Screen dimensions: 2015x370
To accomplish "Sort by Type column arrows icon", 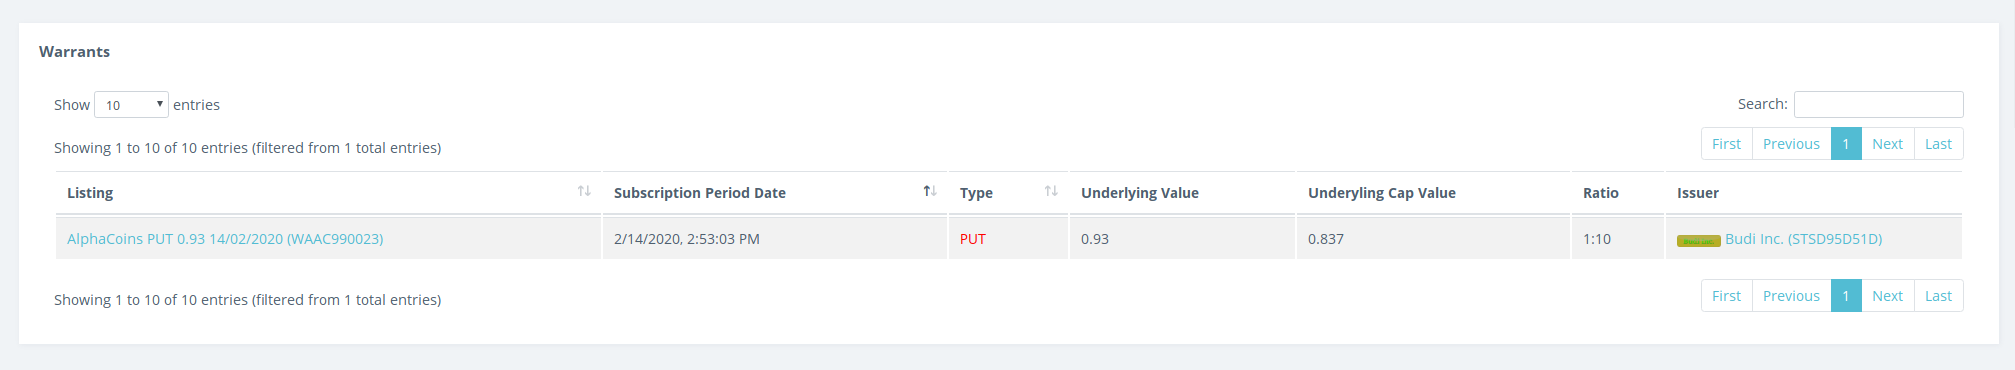I will pyautogui.click(x=1051, y=191).
